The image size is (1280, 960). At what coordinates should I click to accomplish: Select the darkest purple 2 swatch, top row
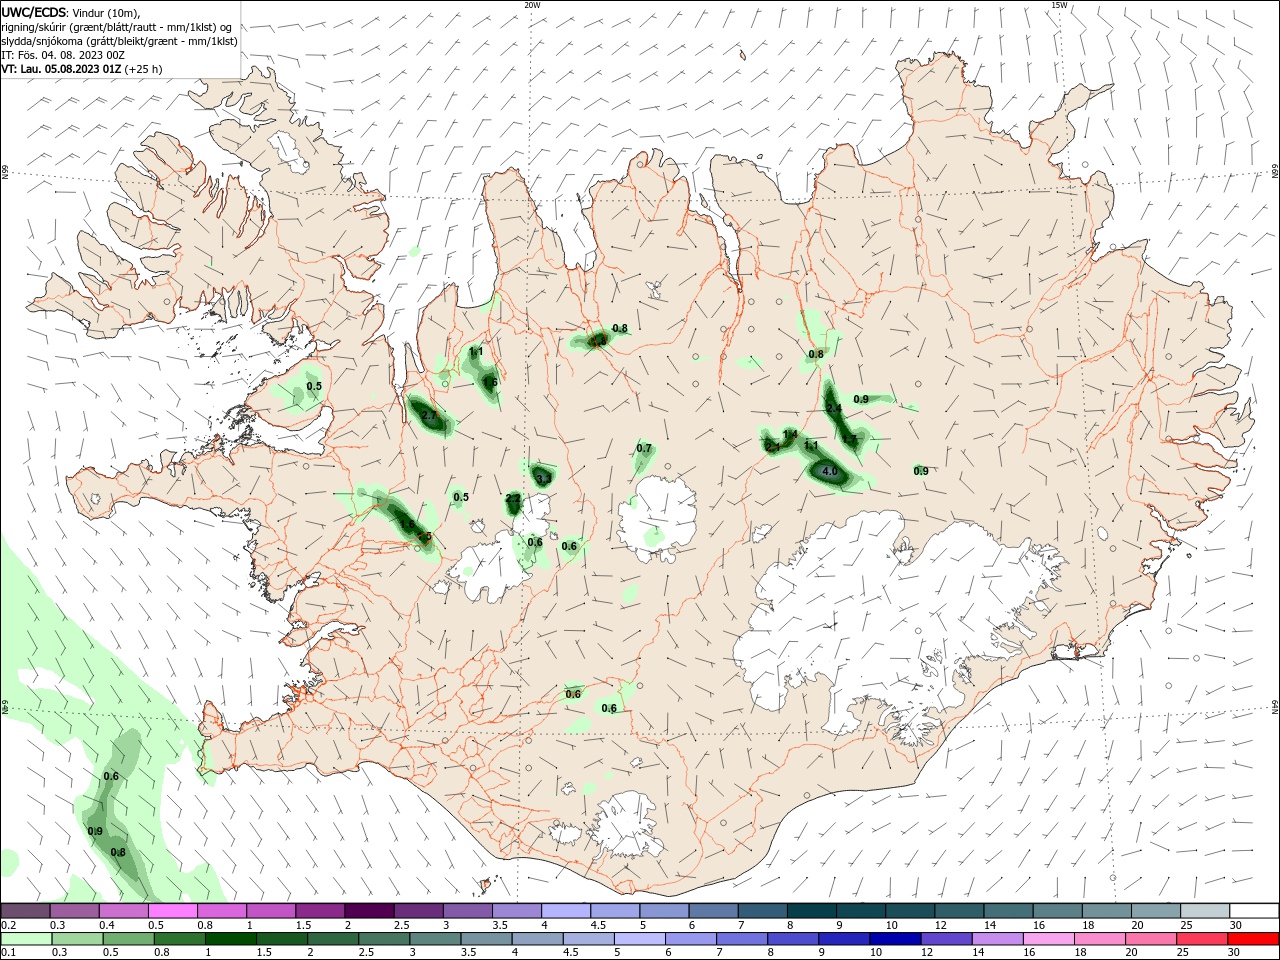click(x=368, y=911)
